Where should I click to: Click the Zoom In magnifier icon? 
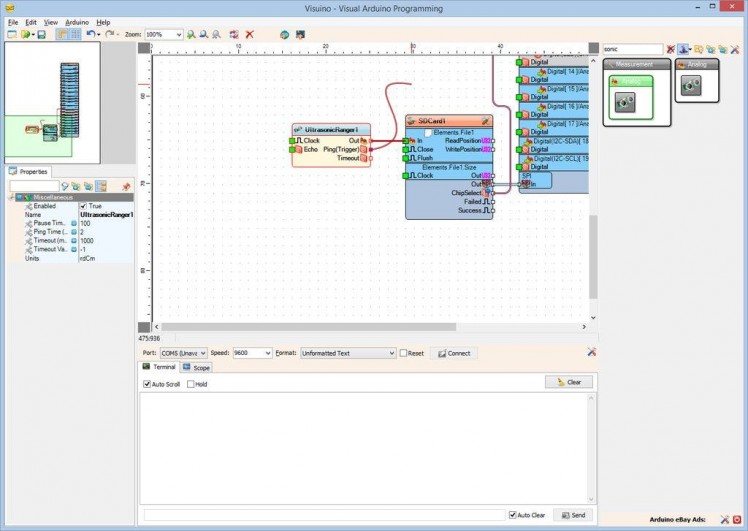[x=190, y=34]
